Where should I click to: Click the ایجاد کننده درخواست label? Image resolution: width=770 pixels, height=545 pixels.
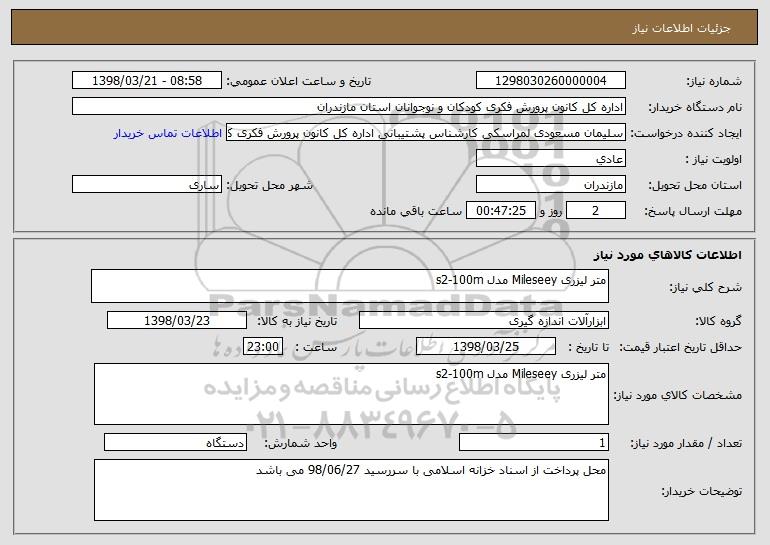pos(686,134)
